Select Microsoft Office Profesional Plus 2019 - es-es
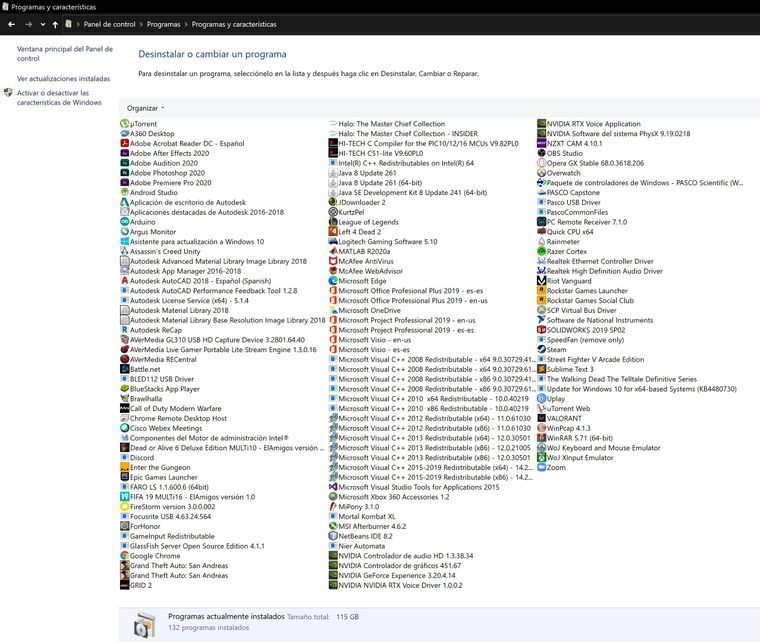Image resolution: width=760 pixels, height=642 pixels. pos(406,291)
